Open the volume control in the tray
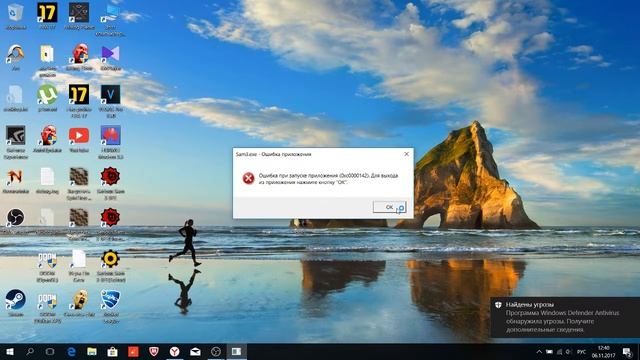Image resolution: width=640 pixels, height=360 pixels. [x=569, y=352]
